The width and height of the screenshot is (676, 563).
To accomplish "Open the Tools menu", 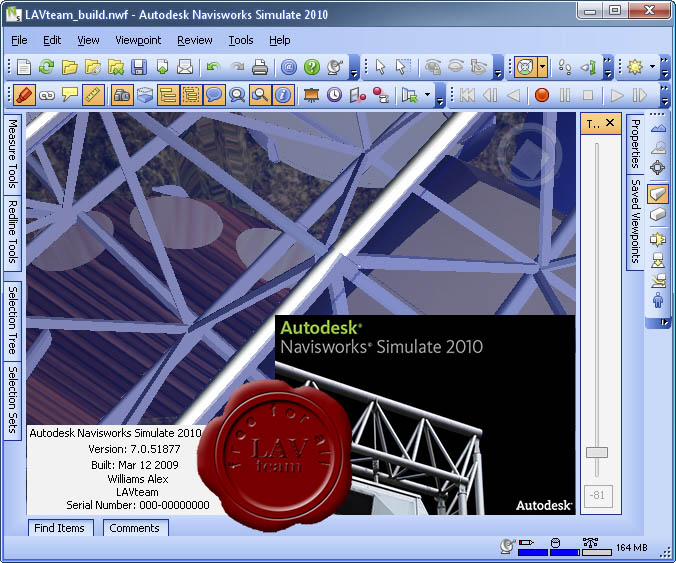I will (x=241, y=40).
